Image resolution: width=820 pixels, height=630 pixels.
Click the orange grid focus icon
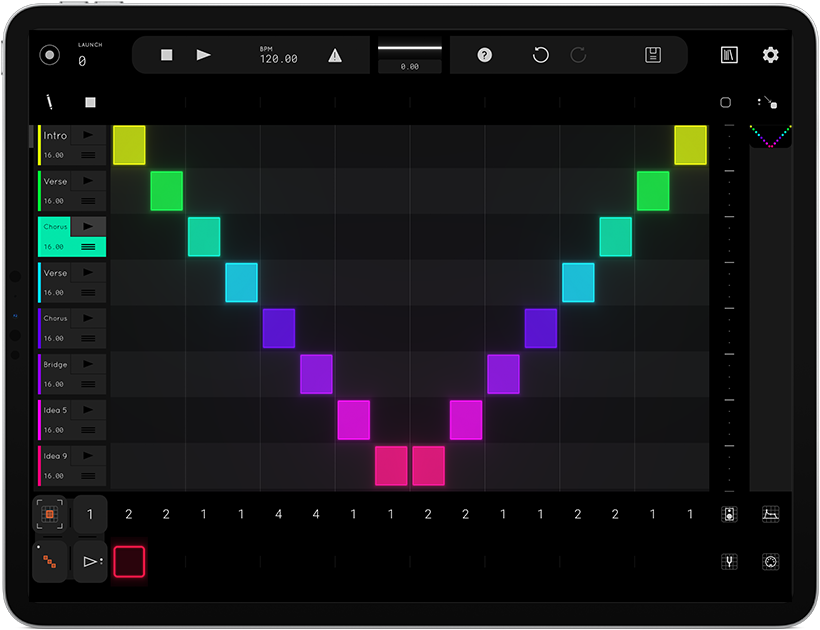coord(50,514)
